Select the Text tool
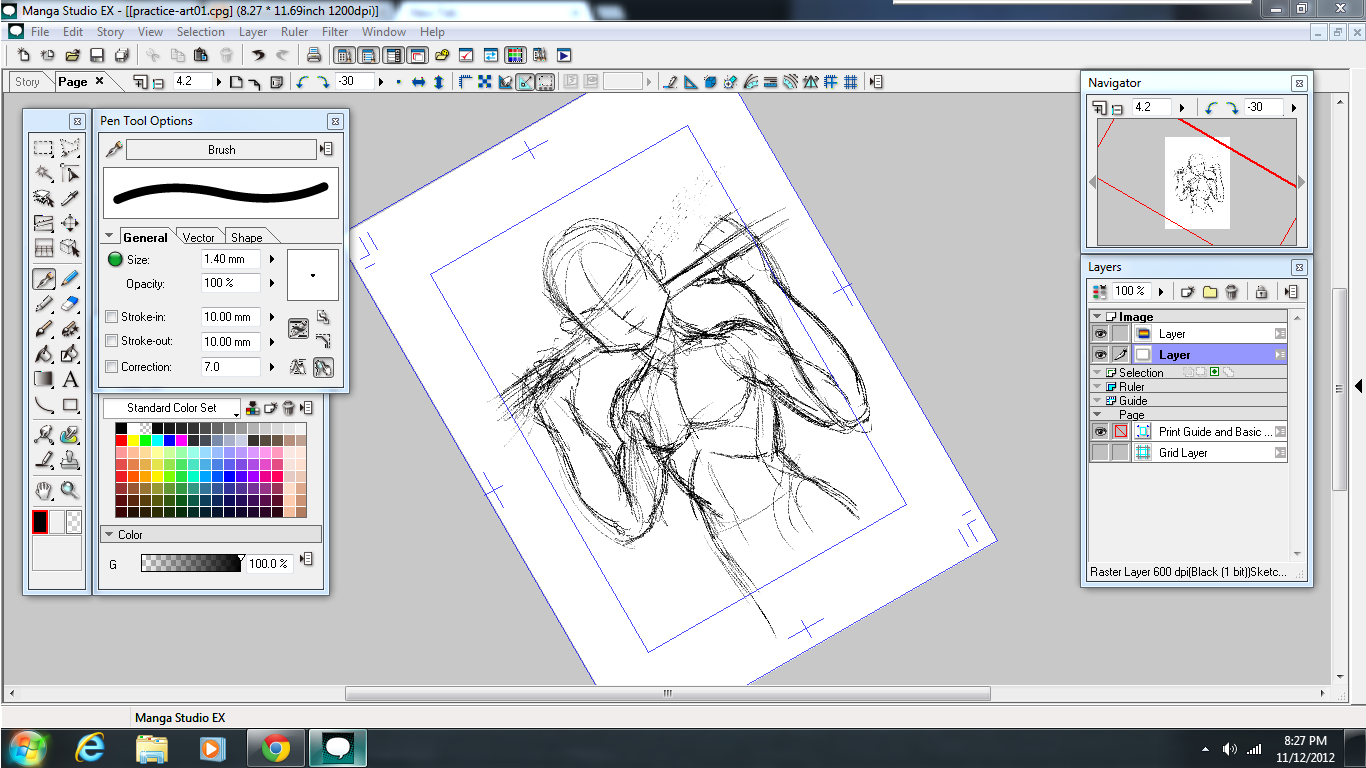The width and height of the screenshot is (1366, 768). coord(69,379)
